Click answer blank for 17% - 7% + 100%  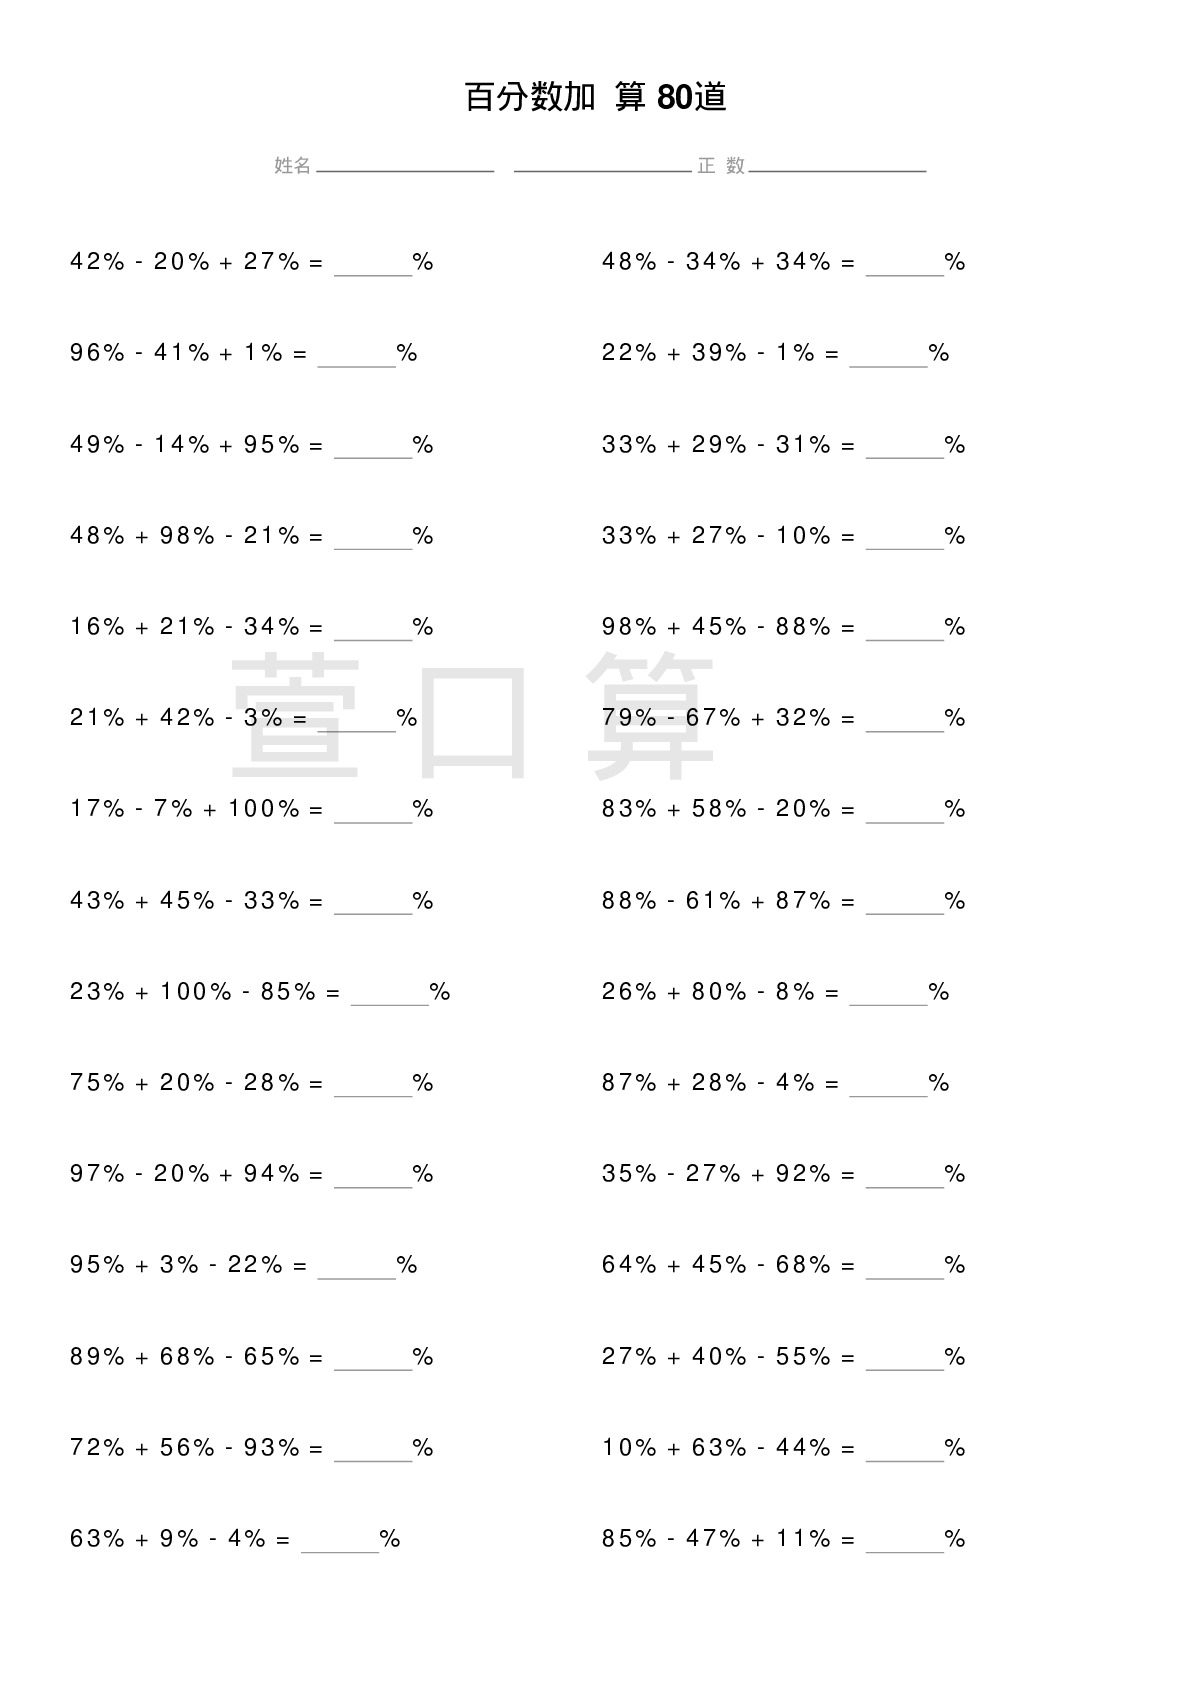[x=373, y=810]
